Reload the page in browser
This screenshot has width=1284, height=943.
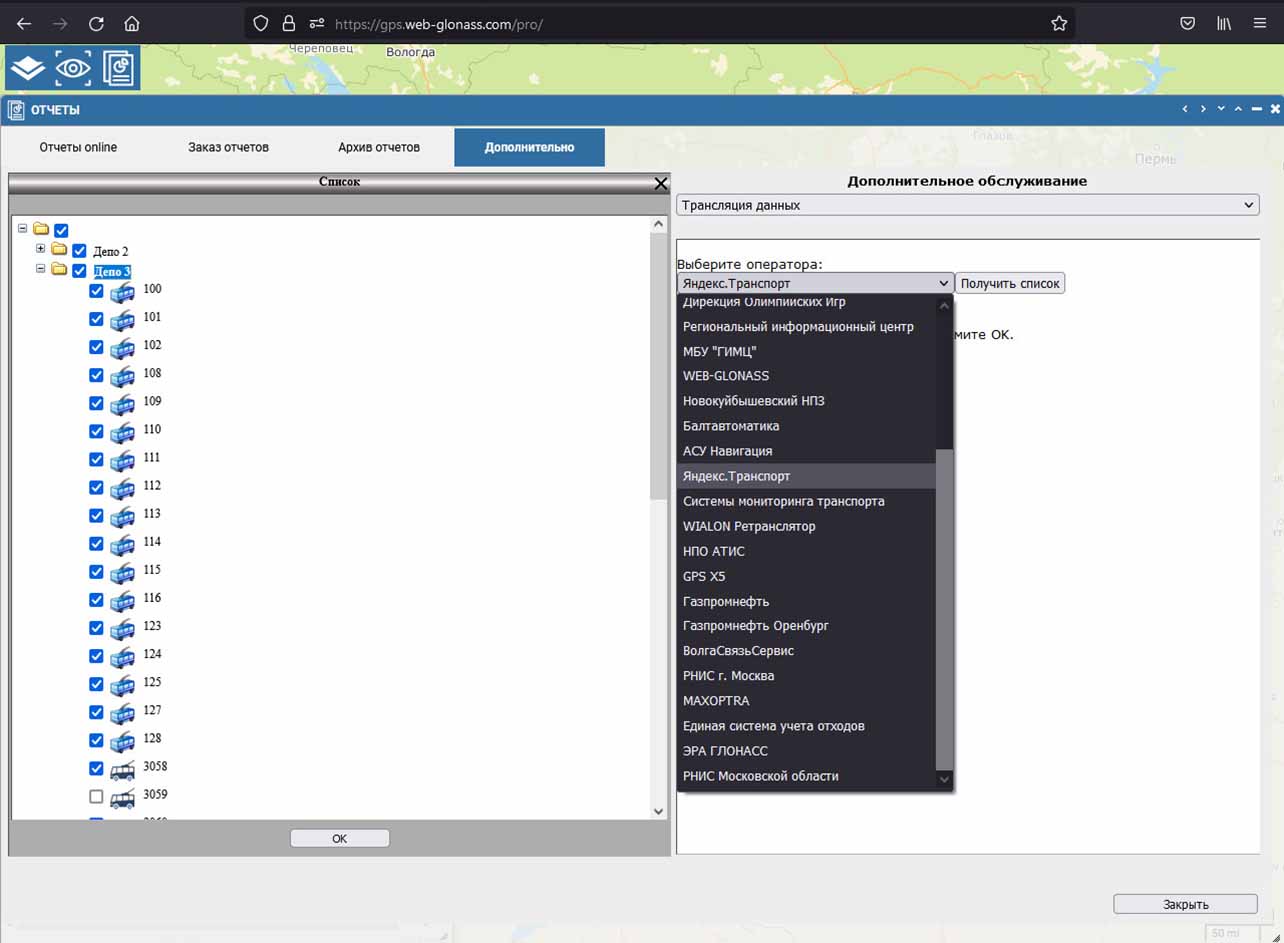coord(96,23)
